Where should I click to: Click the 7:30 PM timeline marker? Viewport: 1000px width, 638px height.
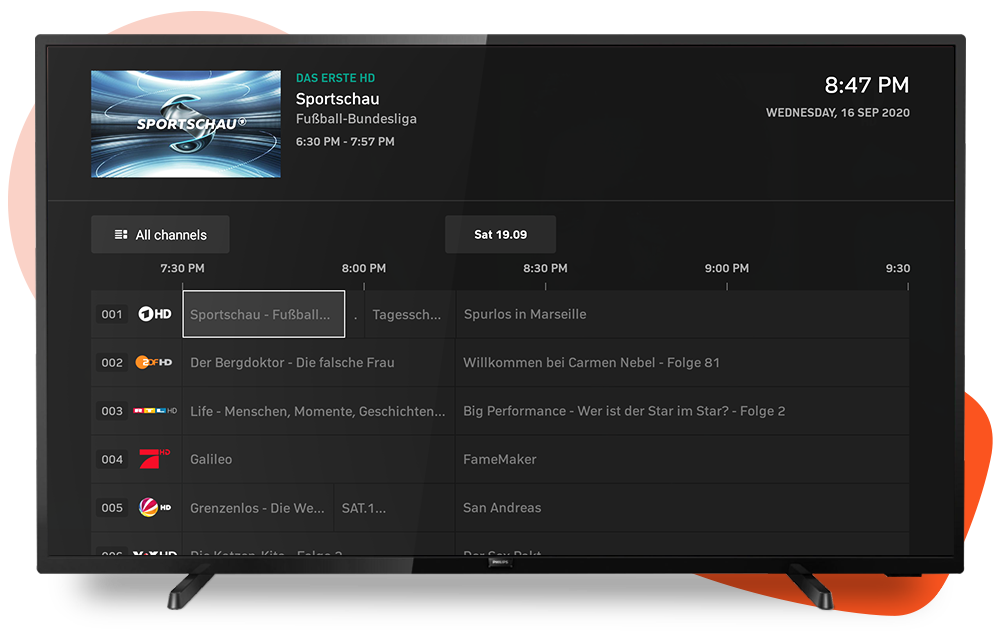[182, 269]
